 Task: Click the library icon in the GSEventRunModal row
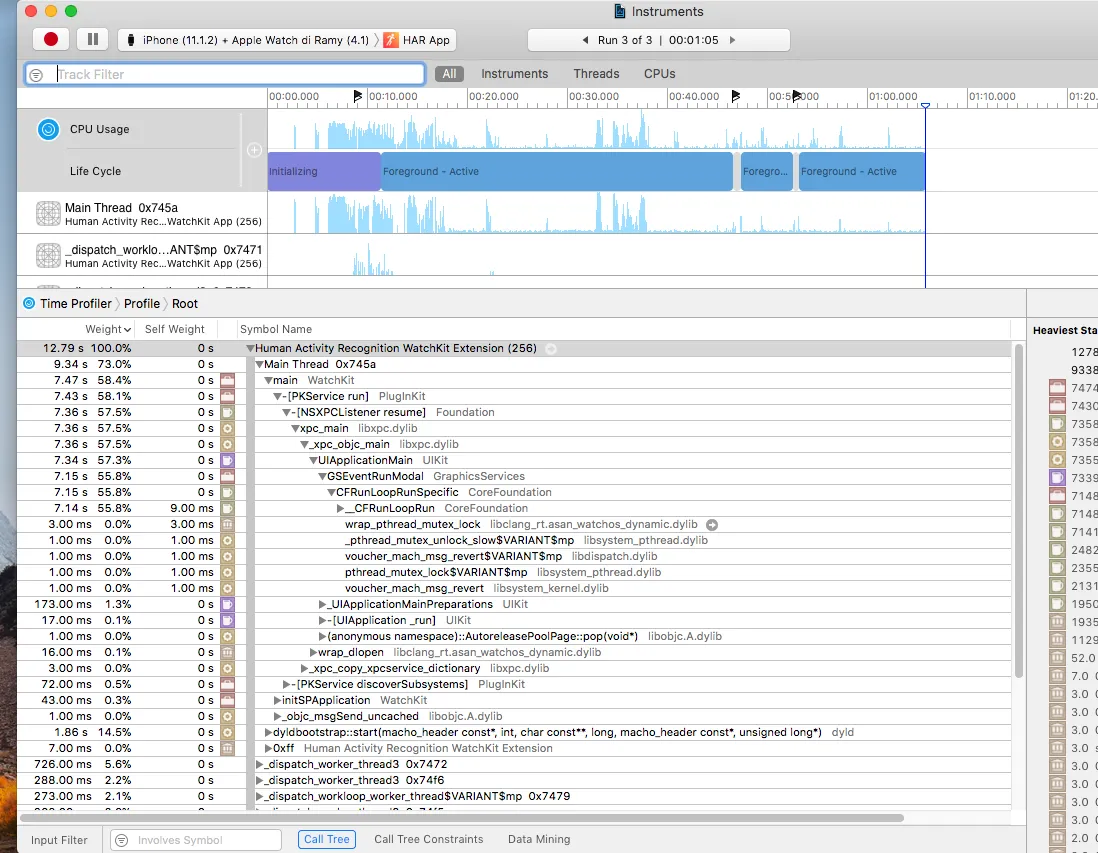pyautogui.click(x=228, y=476)
